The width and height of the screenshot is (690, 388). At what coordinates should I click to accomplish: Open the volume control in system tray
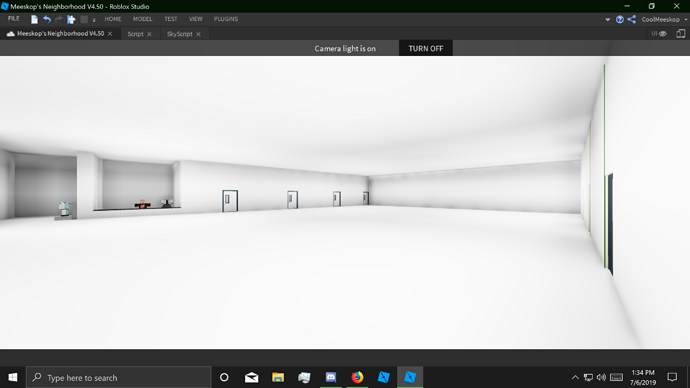click(x=602, y=377)
